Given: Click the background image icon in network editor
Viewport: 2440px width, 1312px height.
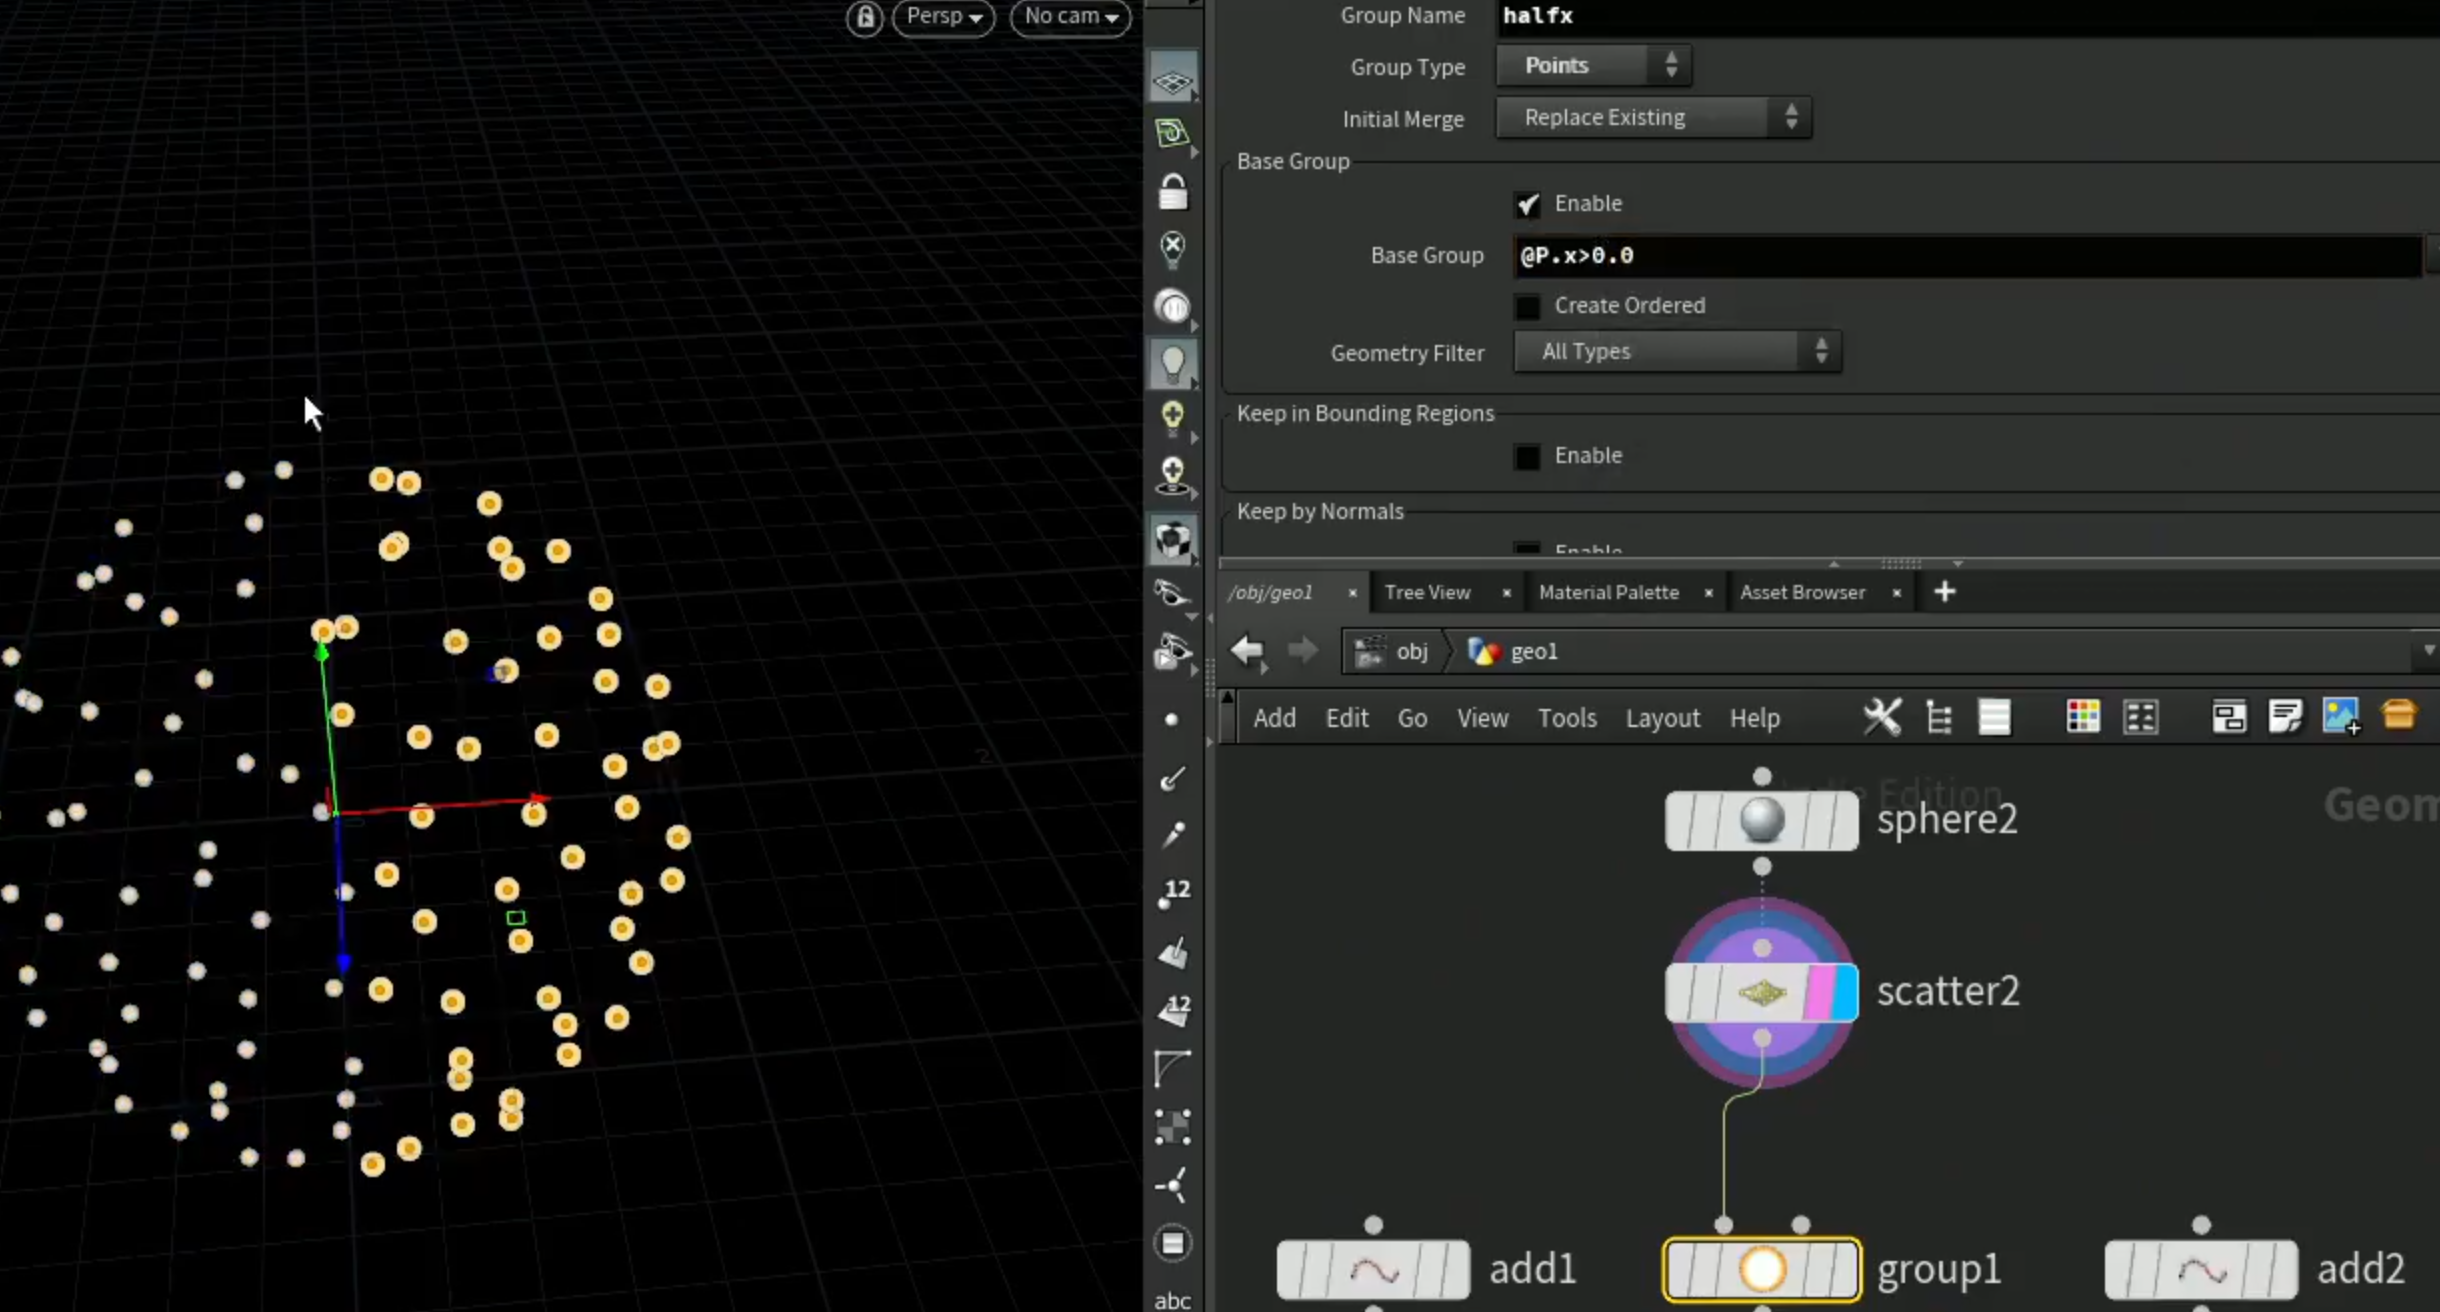Looking at the screenshot, I should point(2341,717).
